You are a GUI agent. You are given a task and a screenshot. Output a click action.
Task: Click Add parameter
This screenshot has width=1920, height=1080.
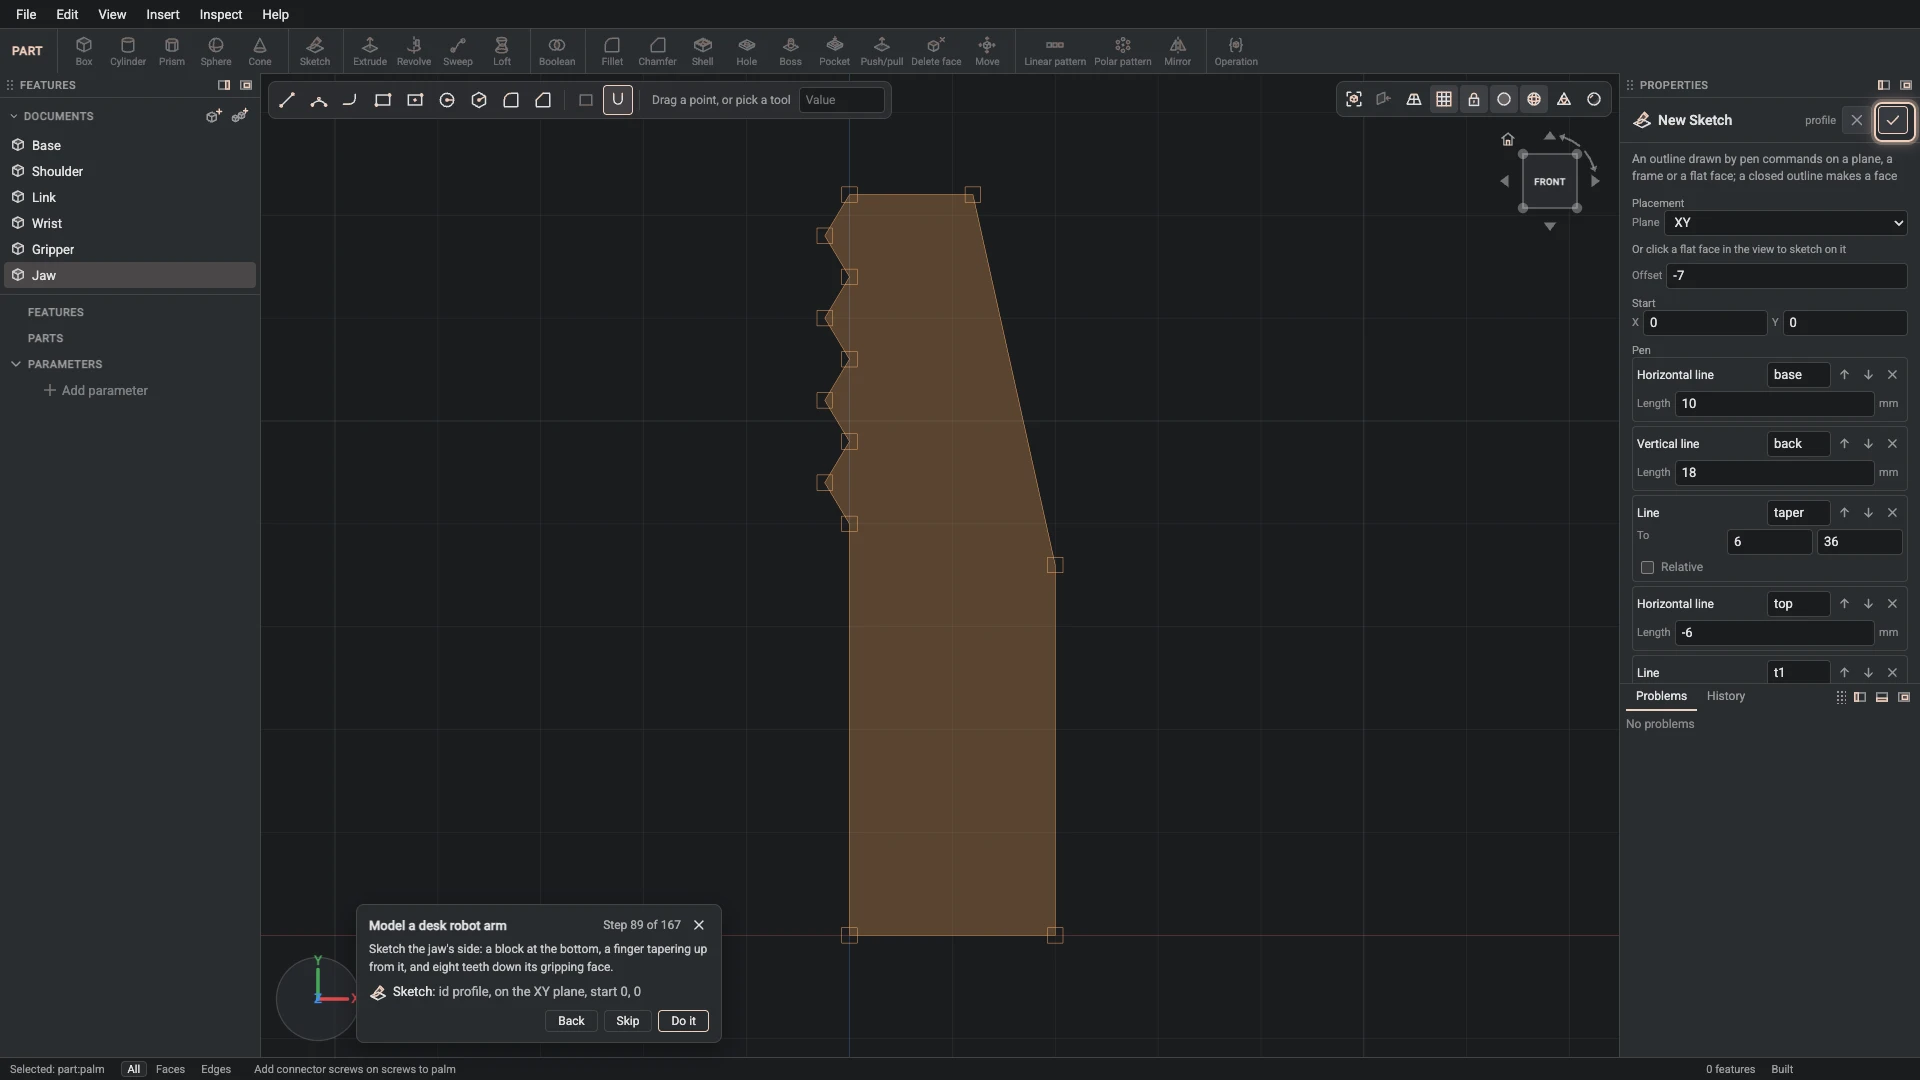[x=96, y=391]
